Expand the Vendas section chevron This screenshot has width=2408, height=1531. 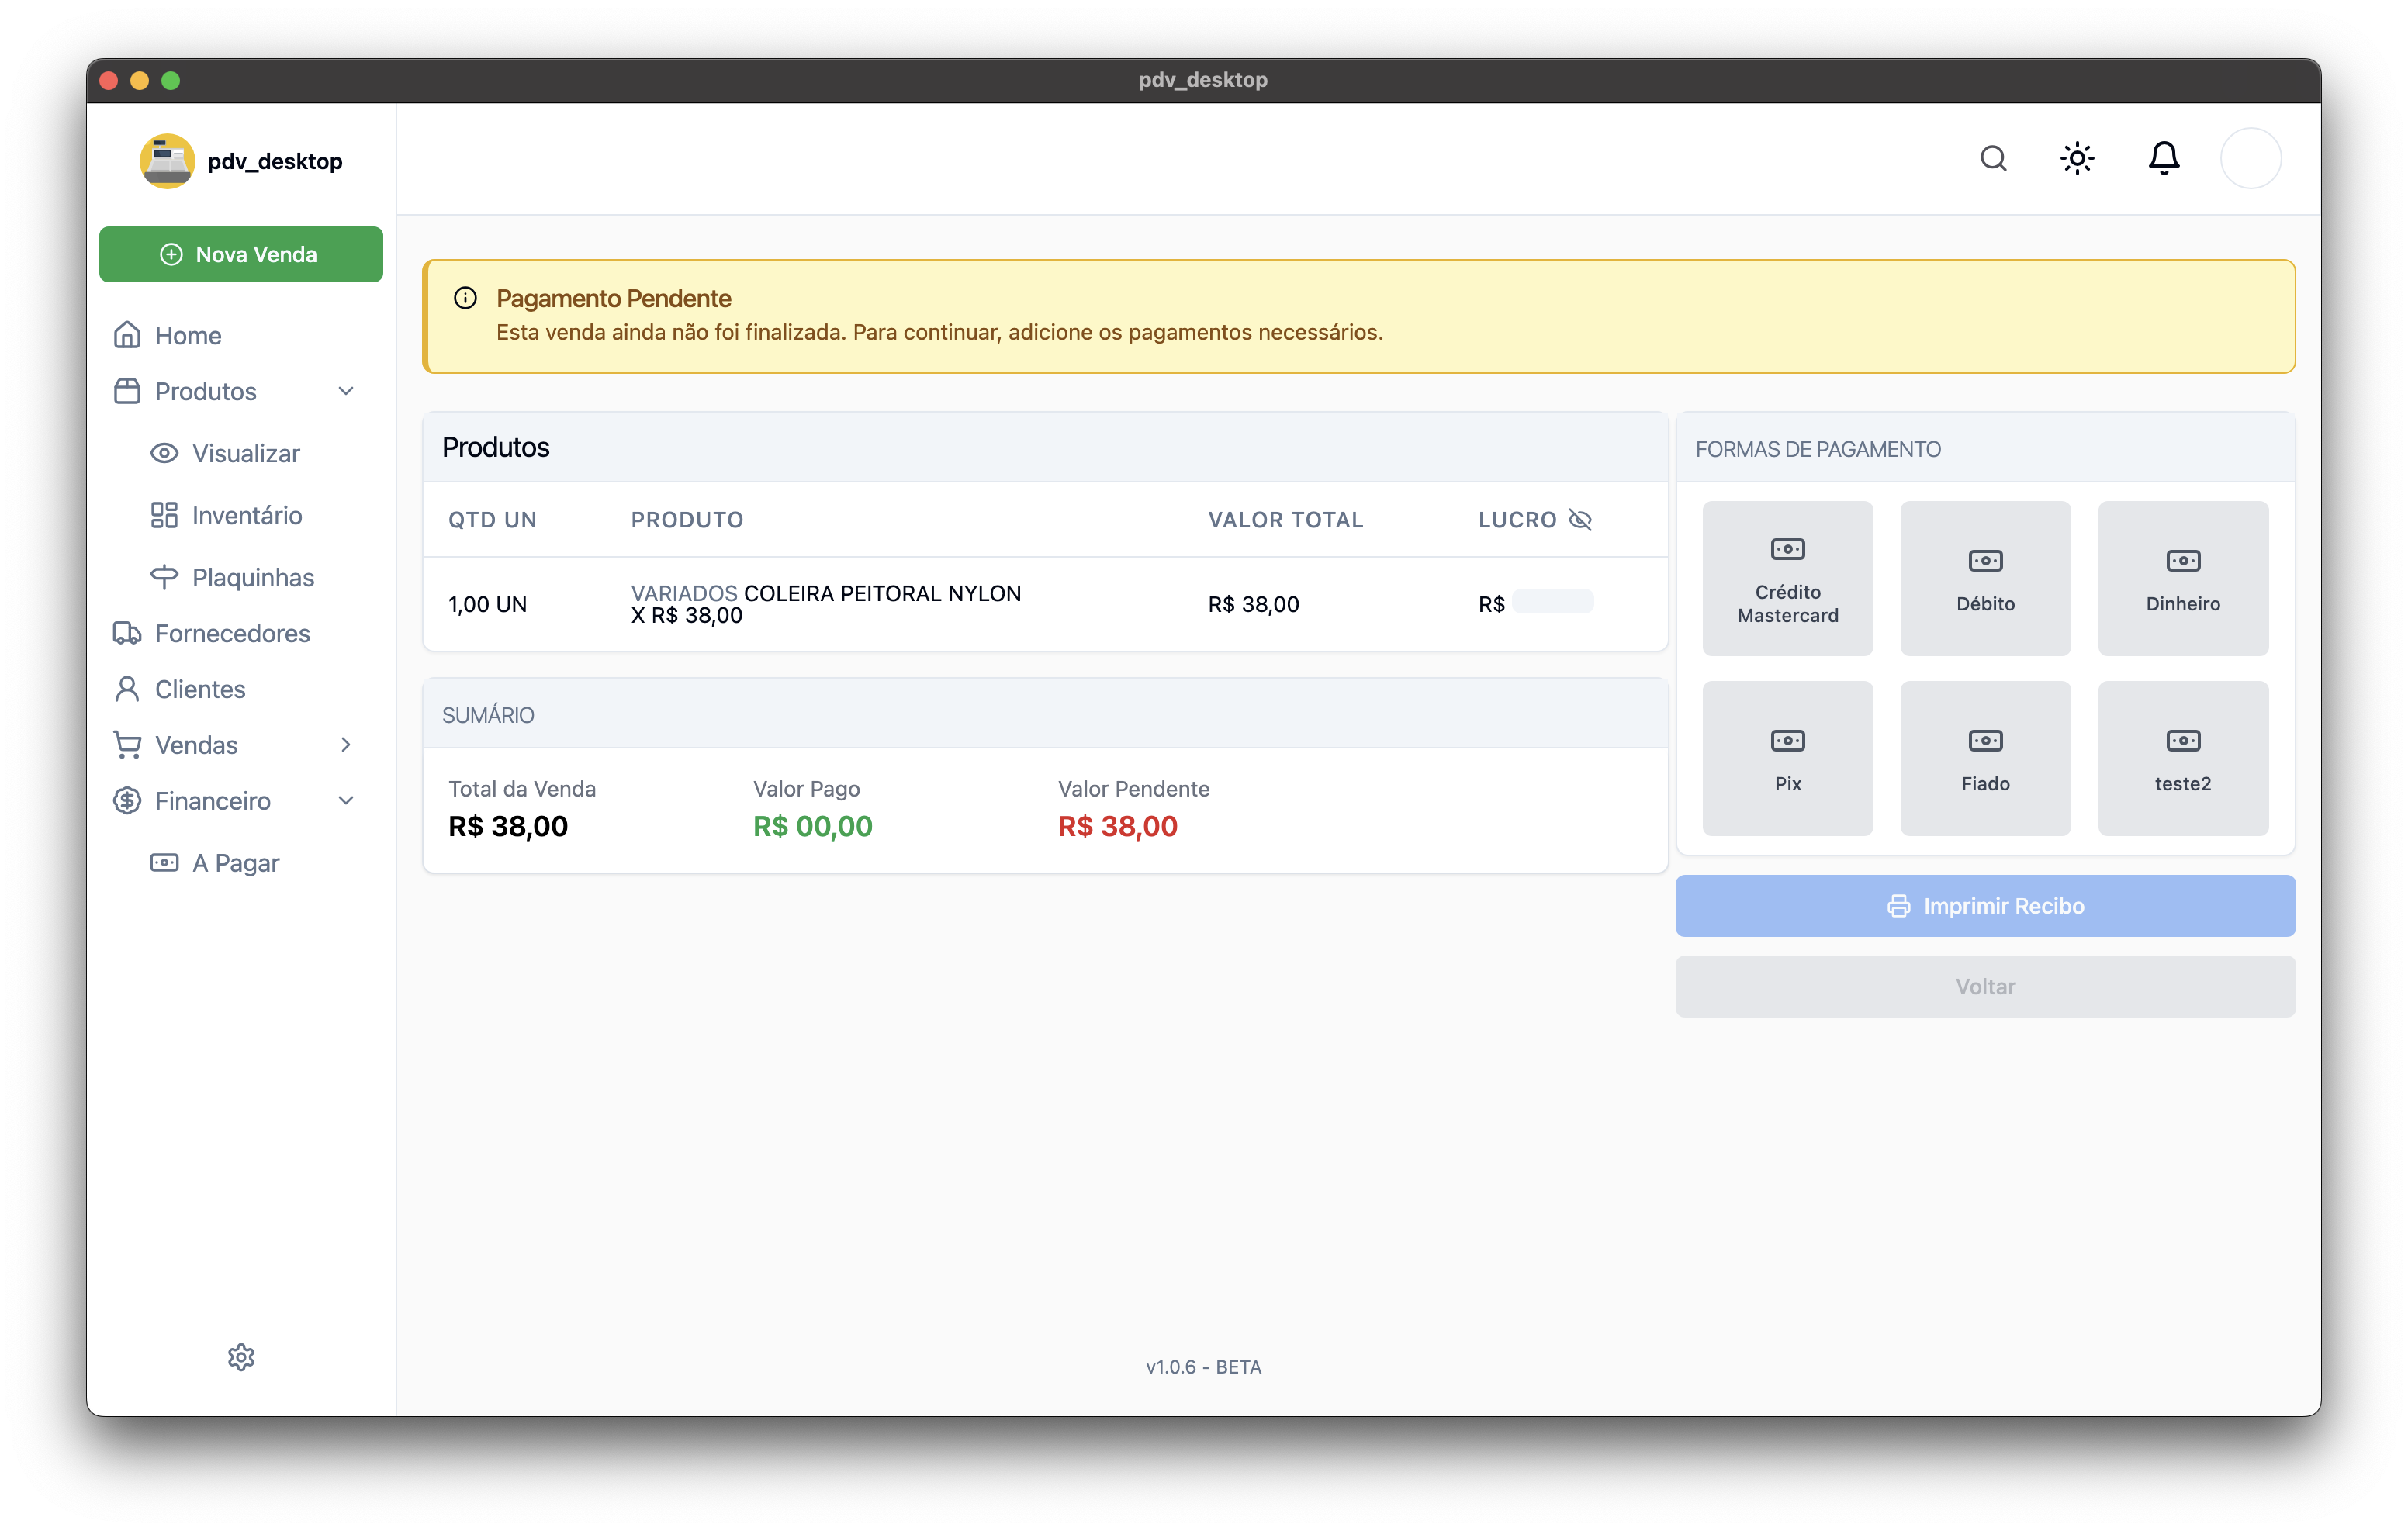(346, 745)
